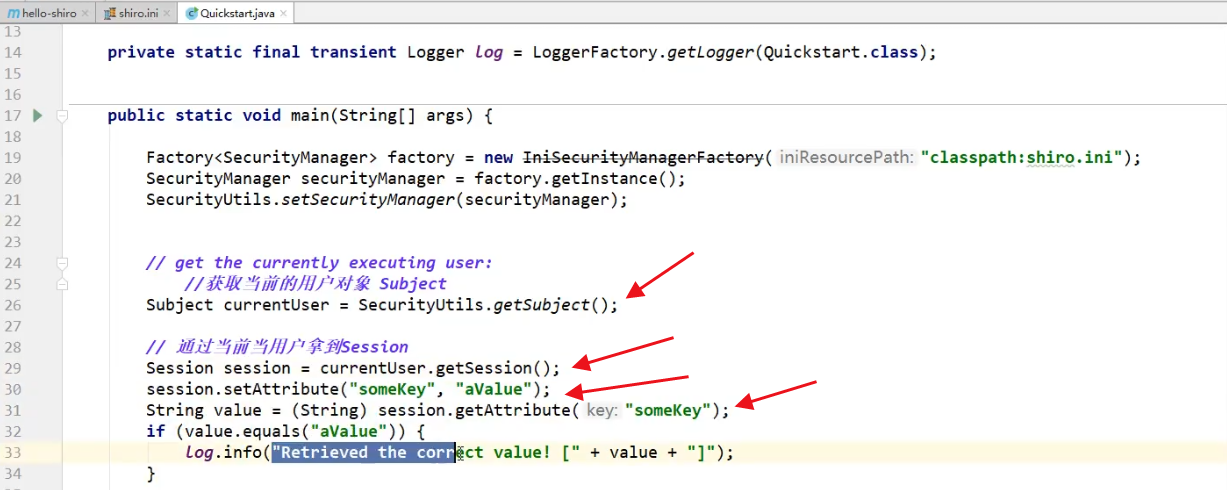Image resolution: width=1227 pixels, height=490 pixels.
Task: Click the key: parameter hint on line 31
Action: [x=601, y=410]
